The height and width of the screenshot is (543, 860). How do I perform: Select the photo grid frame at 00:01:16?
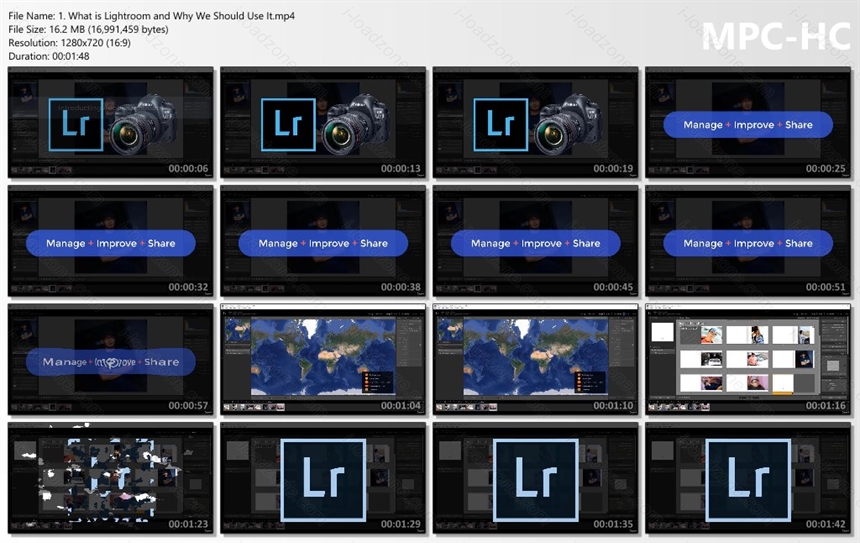point(748,360)
